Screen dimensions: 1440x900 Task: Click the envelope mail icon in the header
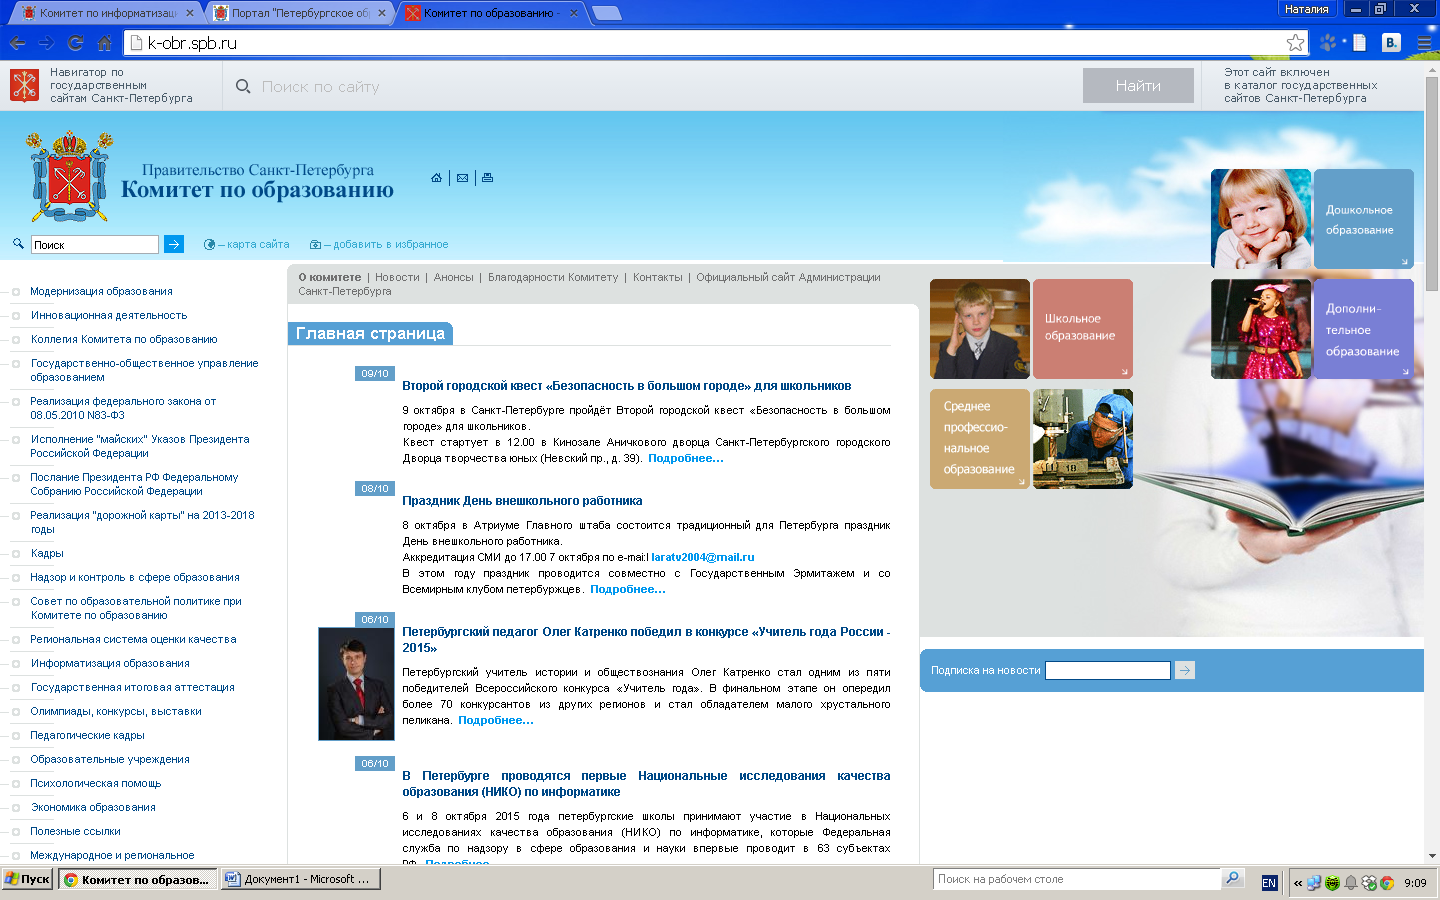[x=462, y=178]
